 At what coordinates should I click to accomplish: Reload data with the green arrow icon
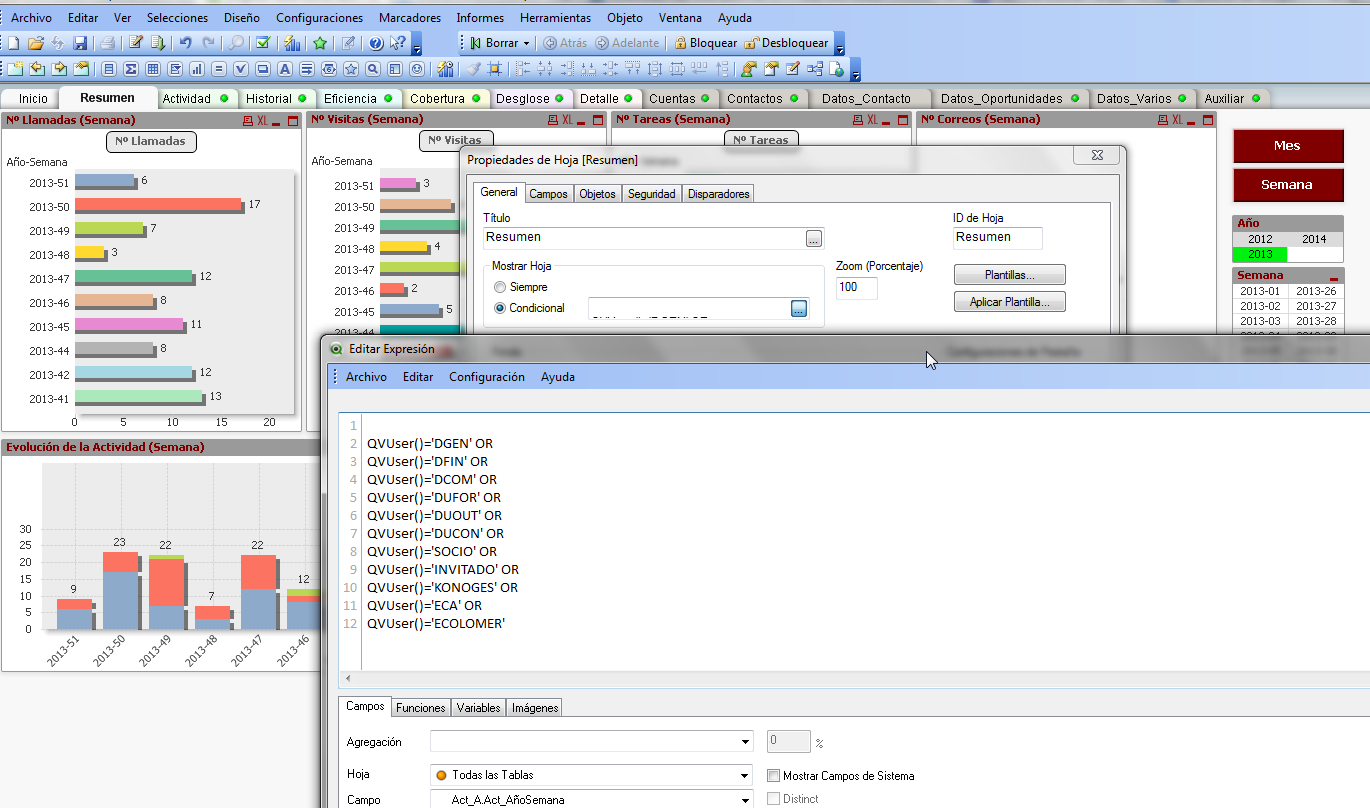tap(157, 43)
